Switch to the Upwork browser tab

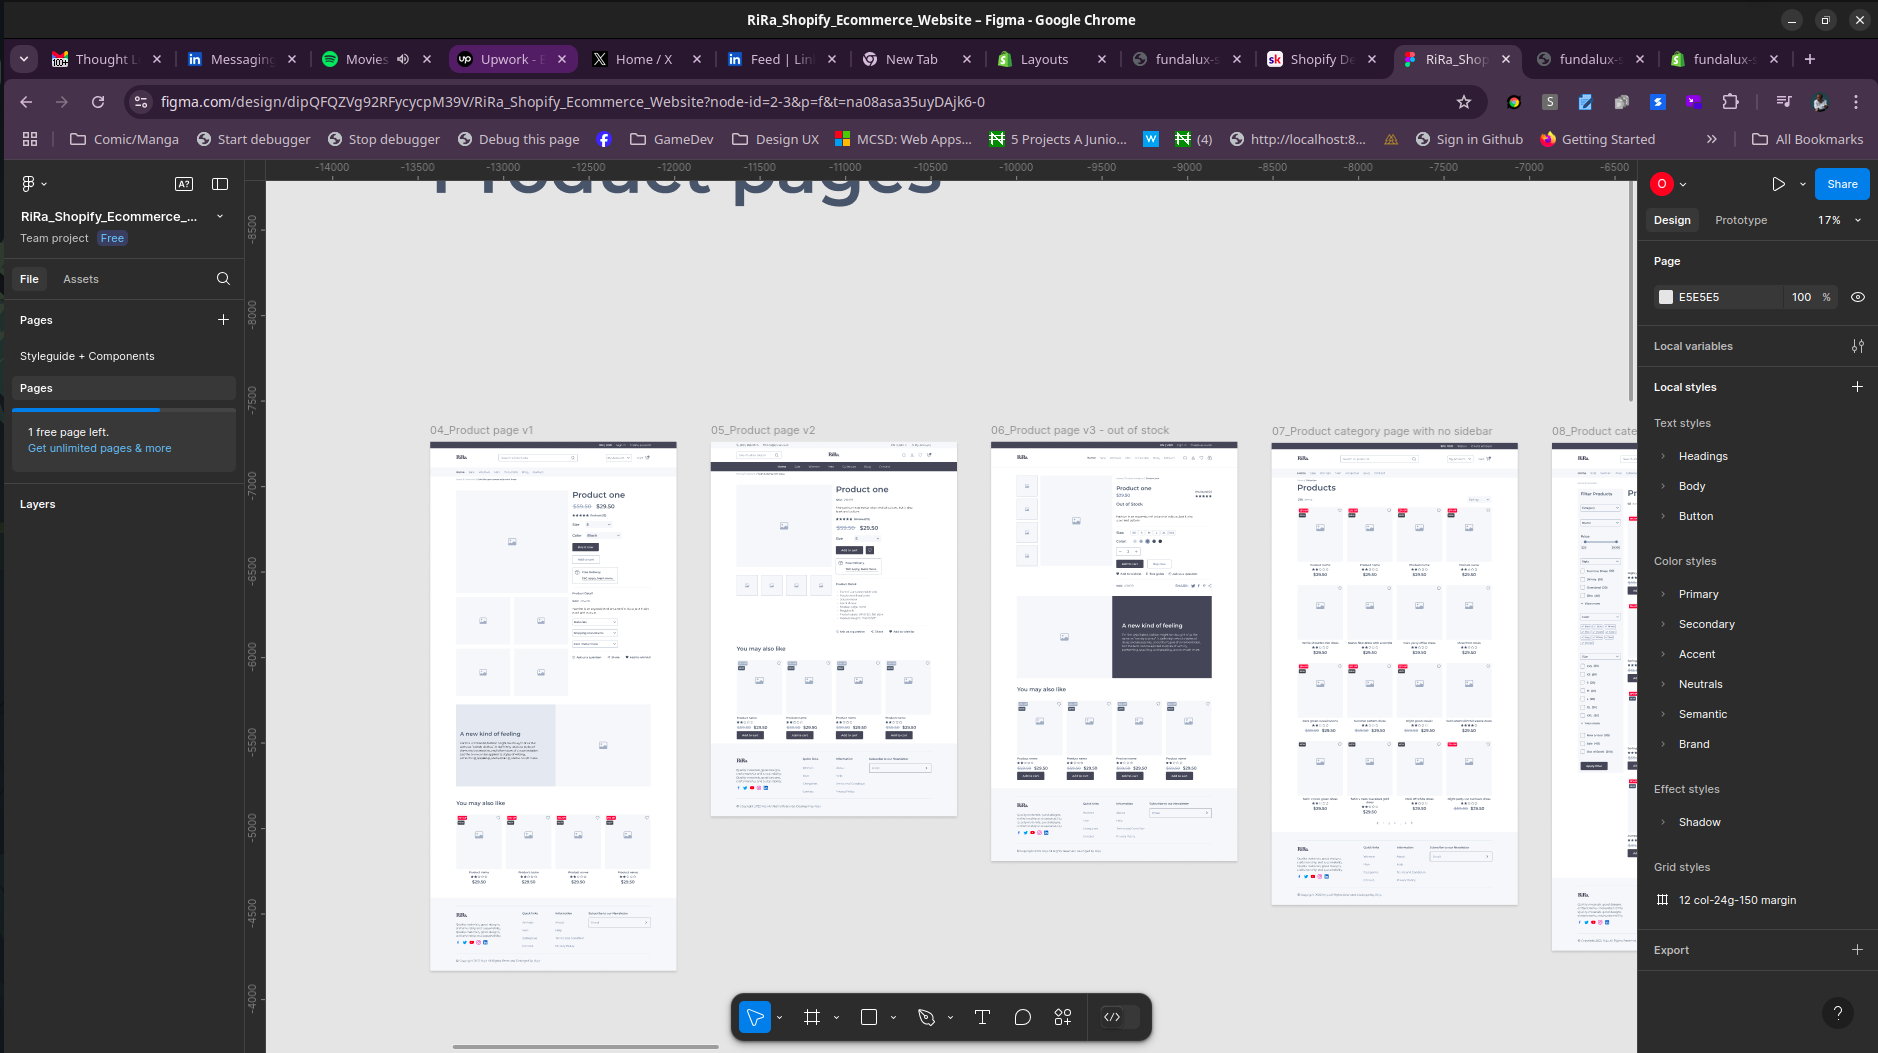(x=511, y=59)
